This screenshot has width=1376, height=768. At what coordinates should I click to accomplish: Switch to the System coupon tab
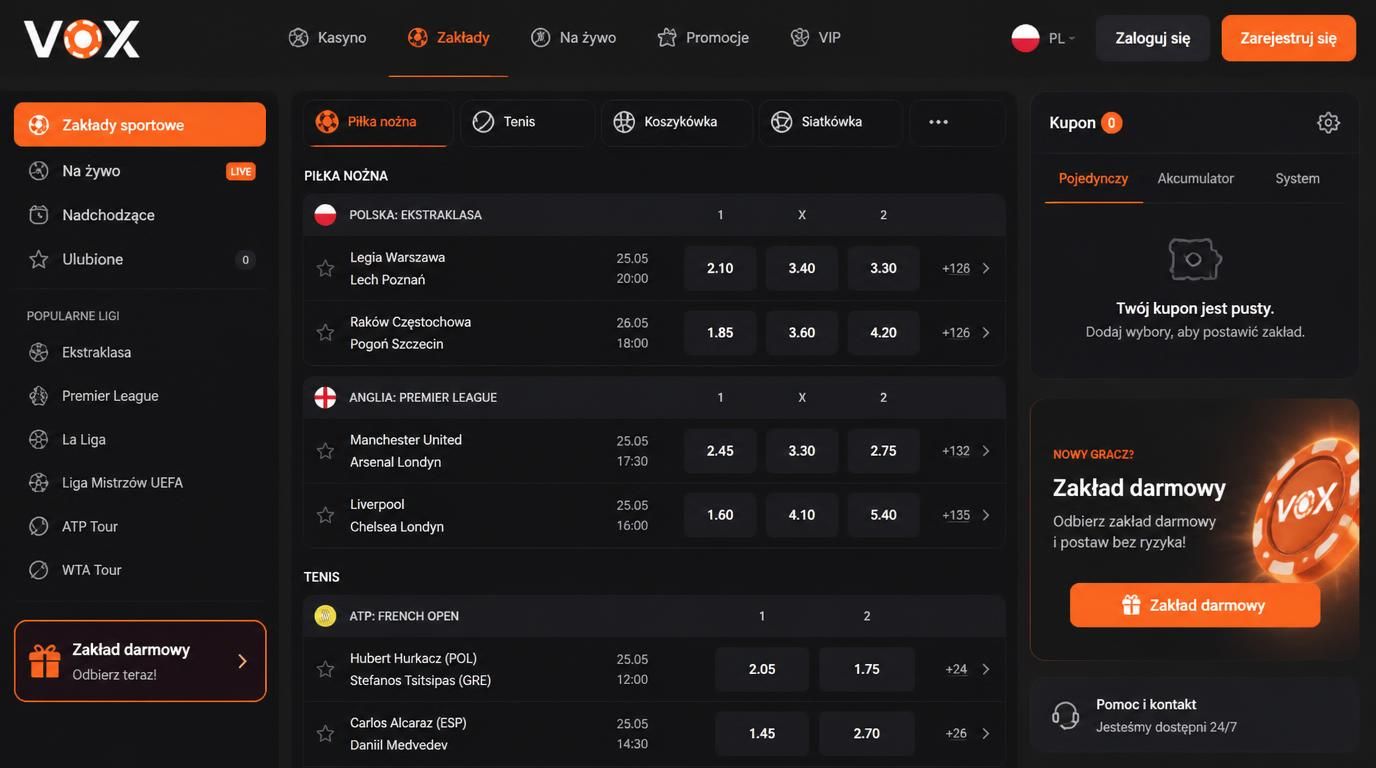(1298, 178)
